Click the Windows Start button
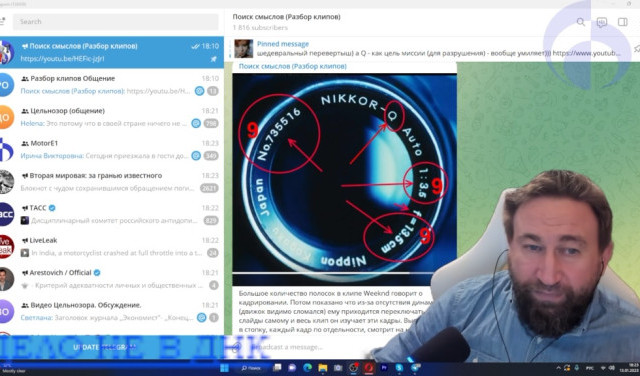640x376 pixels. [224, 368]
